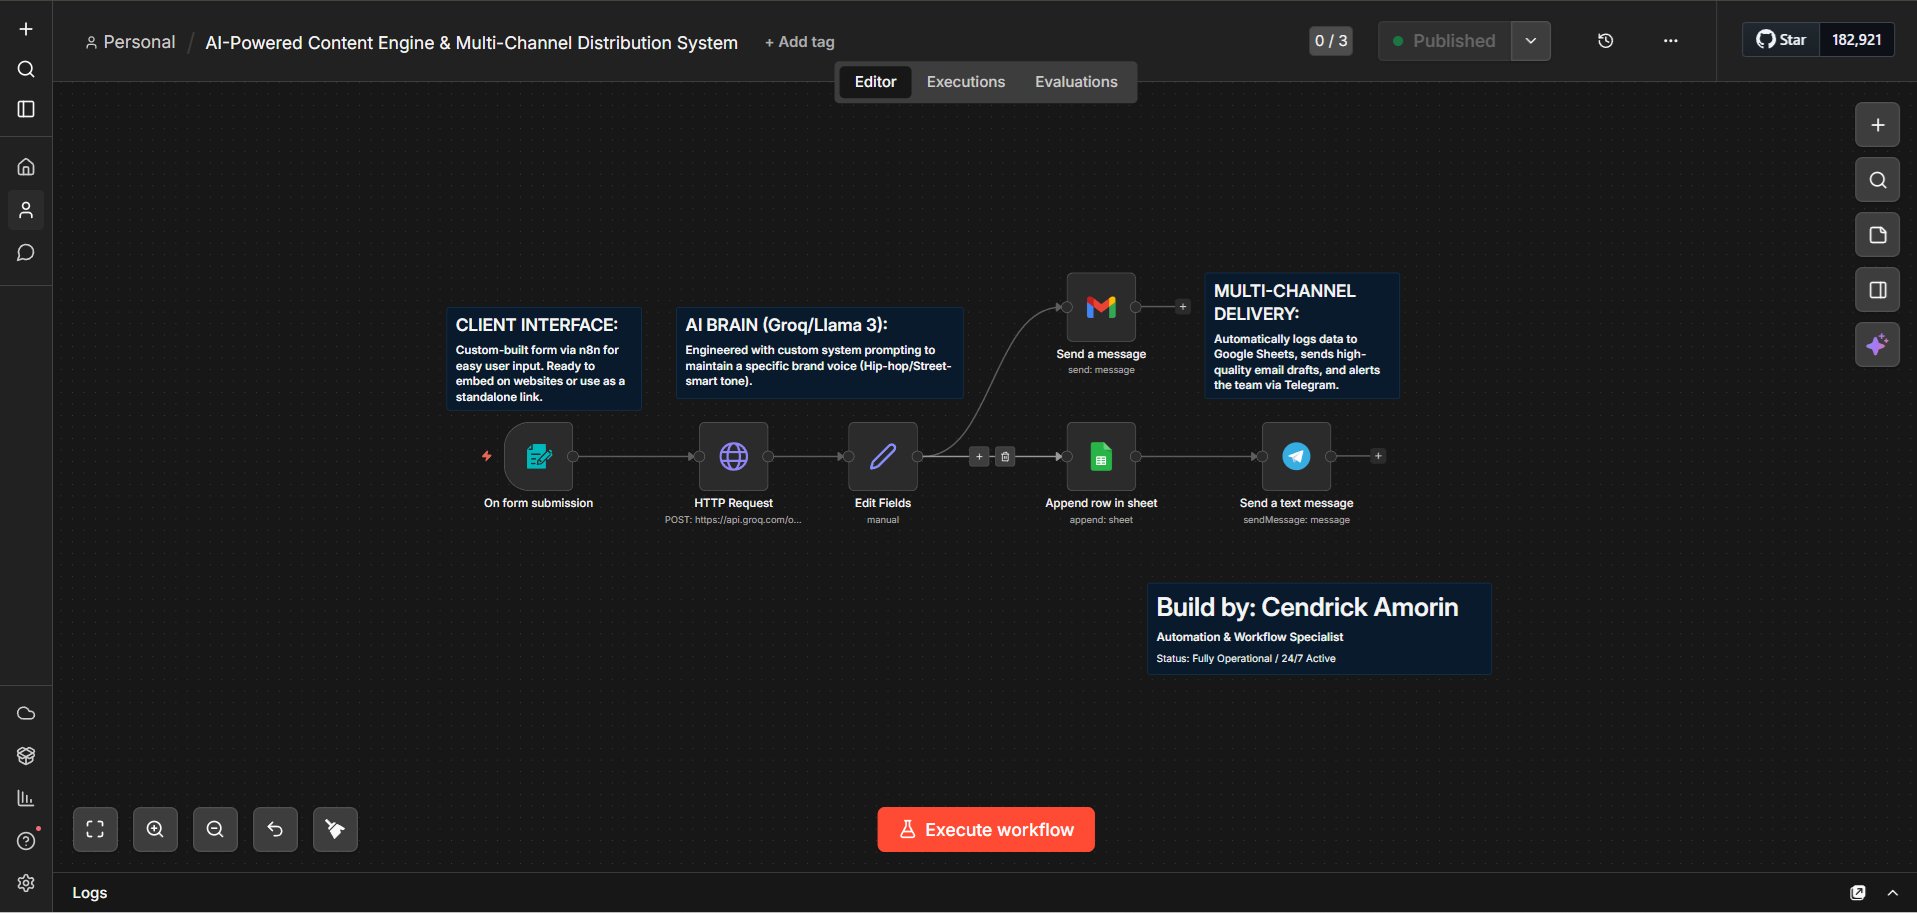The height and width of the screenshot is (913, 1917).
Task: Select the 'Append row in sheet' Google Sheets node
Action: coord(1100,456)
